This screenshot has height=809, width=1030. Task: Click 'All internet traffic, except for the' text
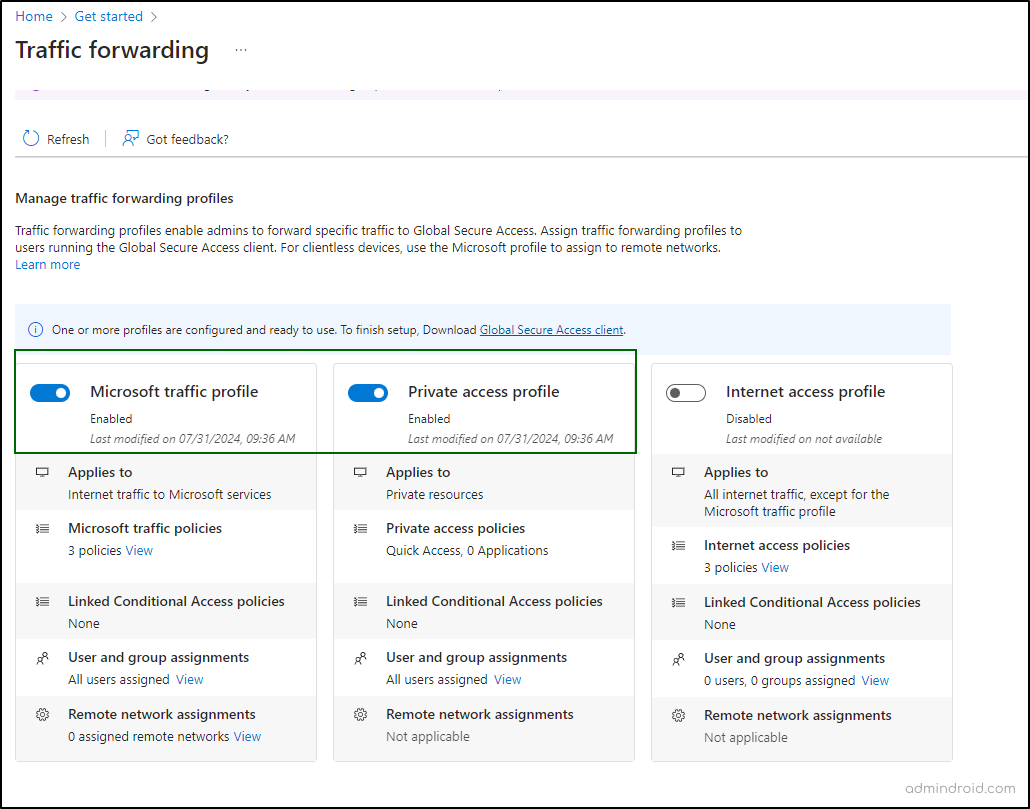[796, 494]
